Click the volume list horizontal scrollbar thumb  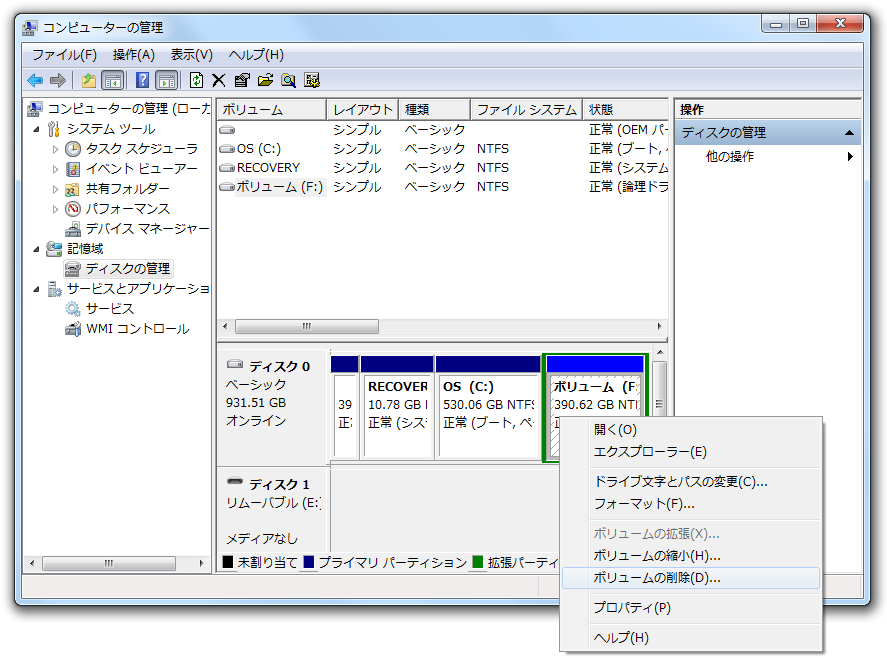tap(307, 326)
